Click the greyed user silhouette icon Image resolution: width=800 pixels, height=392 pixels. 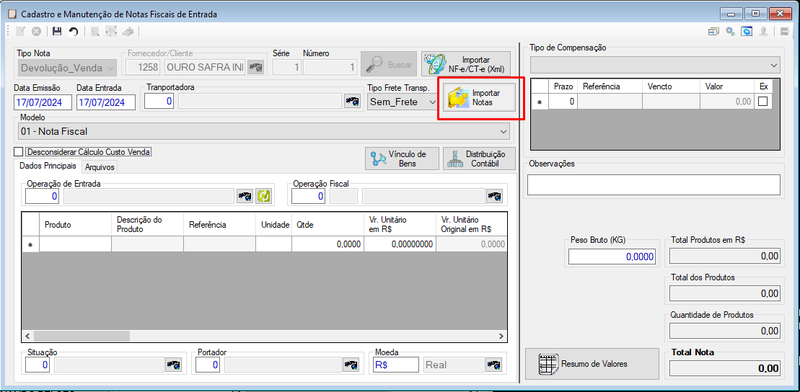pyautogui.click(x=764, y=32)
